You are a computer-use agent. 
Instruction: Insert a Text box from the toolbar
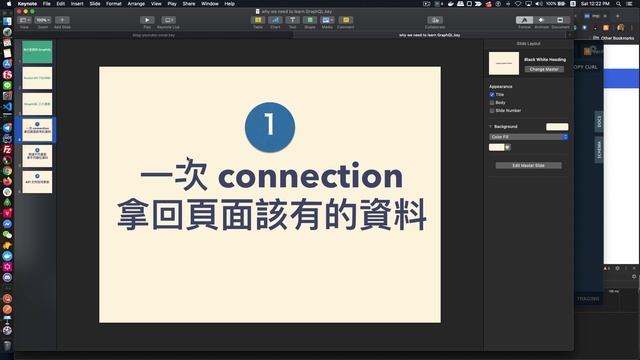click(292, 20)
